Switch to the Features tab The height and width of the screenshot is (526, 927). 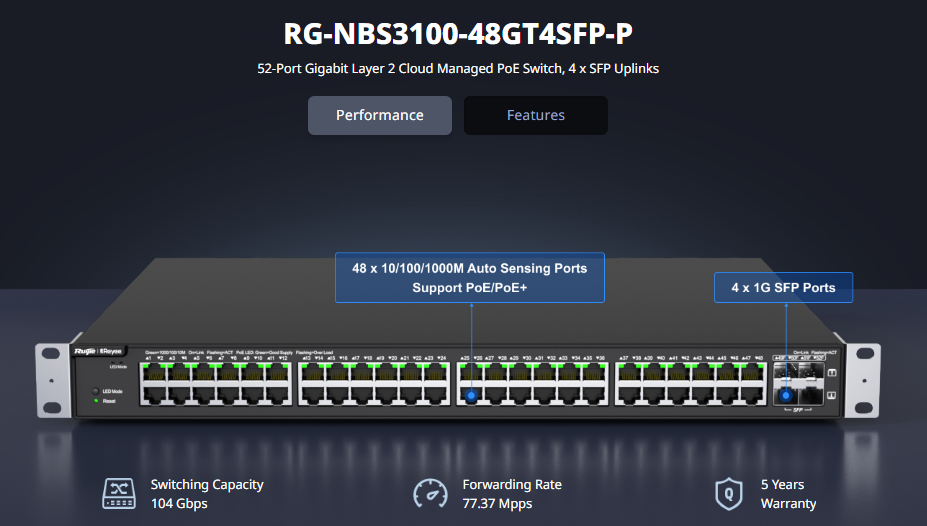pos(536,115)
